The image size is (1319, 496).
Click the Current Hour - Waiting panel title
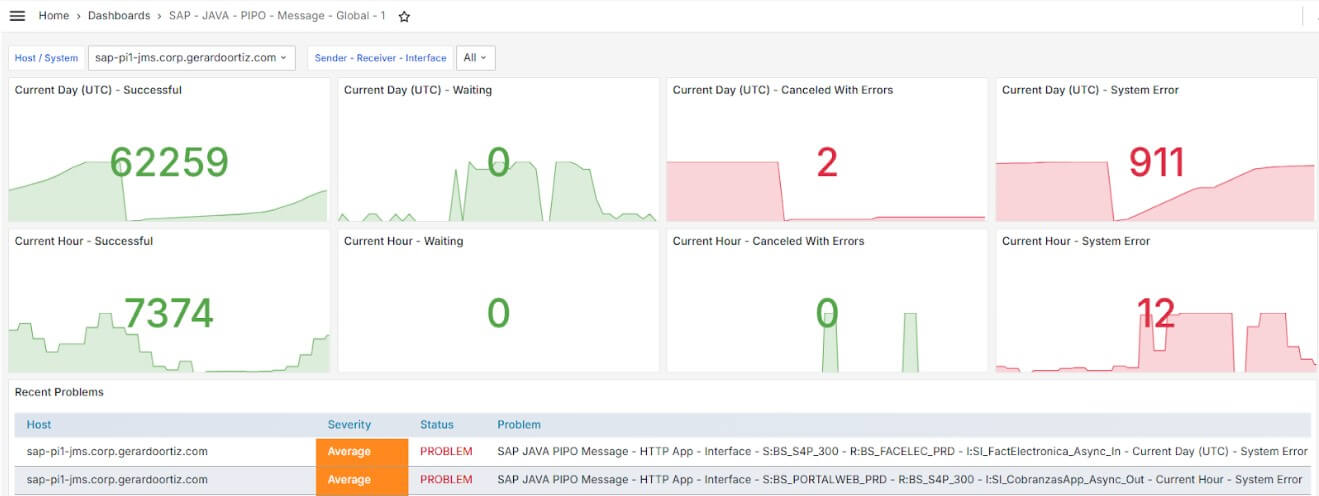point(403,241)
